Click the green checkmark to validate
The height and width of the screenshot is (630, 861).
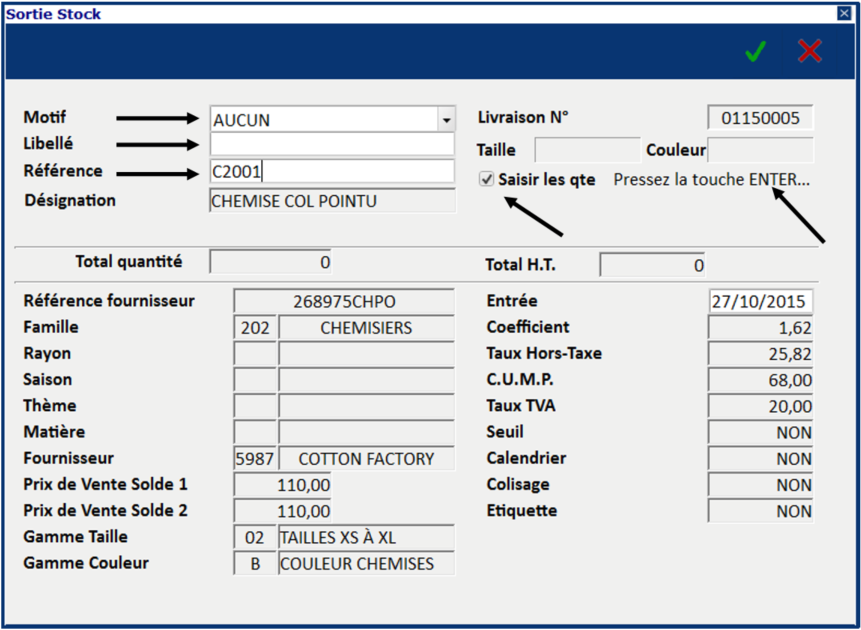[x=755, y=51]
